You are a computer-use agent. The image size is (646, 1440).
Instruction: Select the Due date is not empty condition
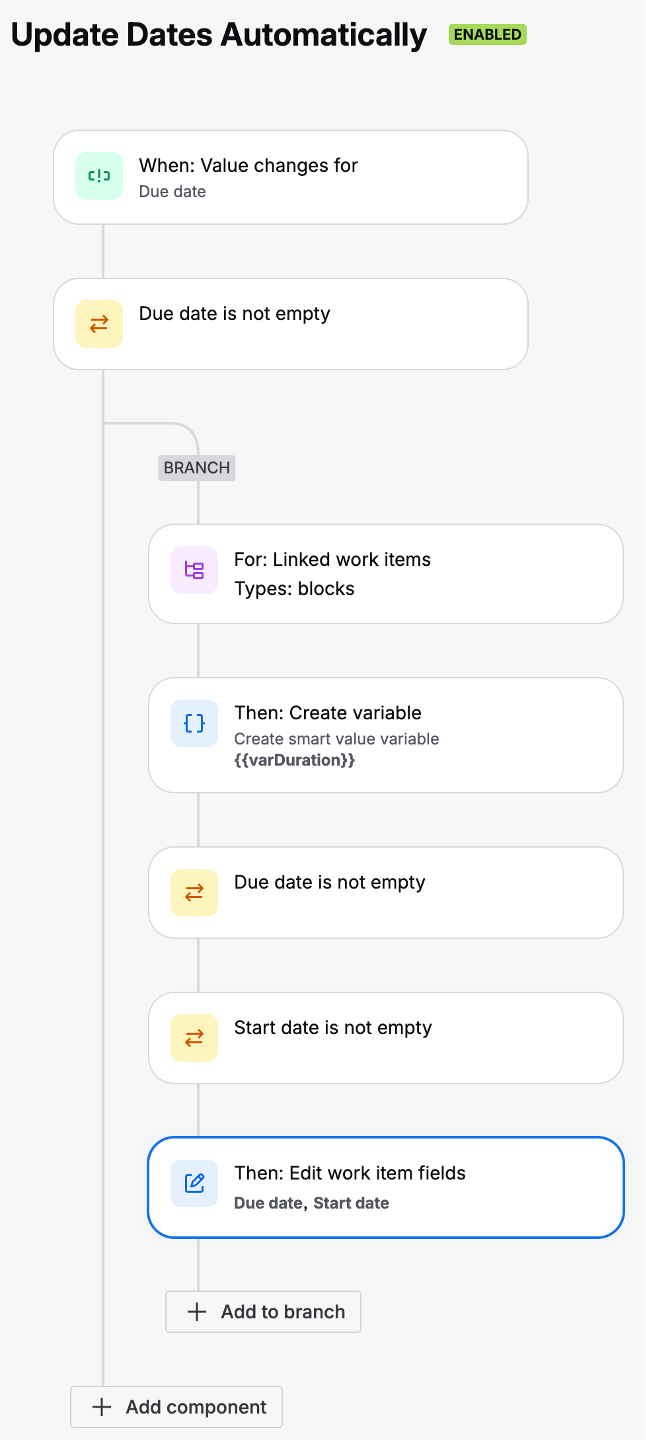click(290, 323)
